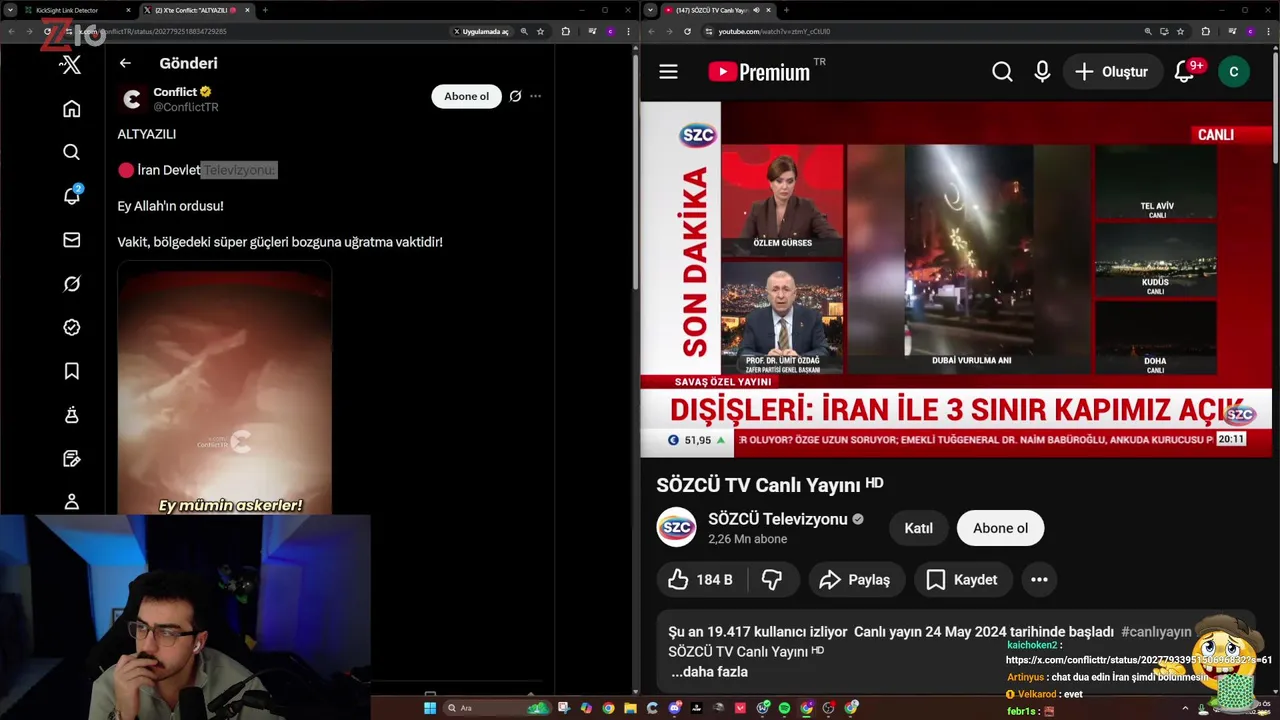
Task: Open @ConflictTR handle link
Action: pos(186,107)
